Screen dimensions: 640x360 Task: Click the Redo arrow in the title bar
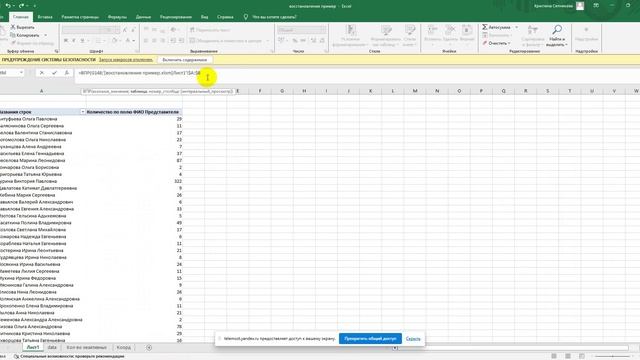(21, 6)
